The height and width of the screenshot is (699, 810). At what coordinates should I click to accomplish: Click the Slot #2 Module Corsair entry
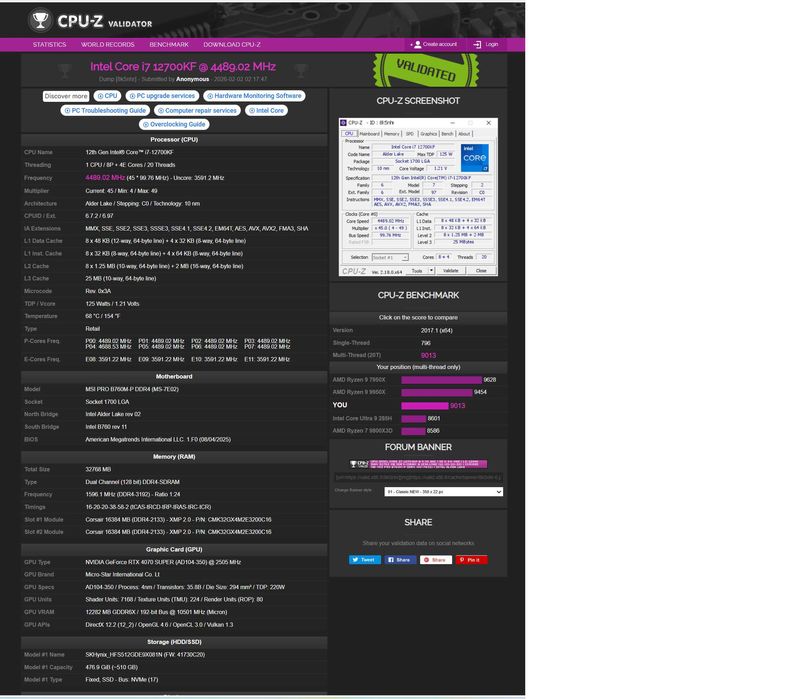[178, 532]
